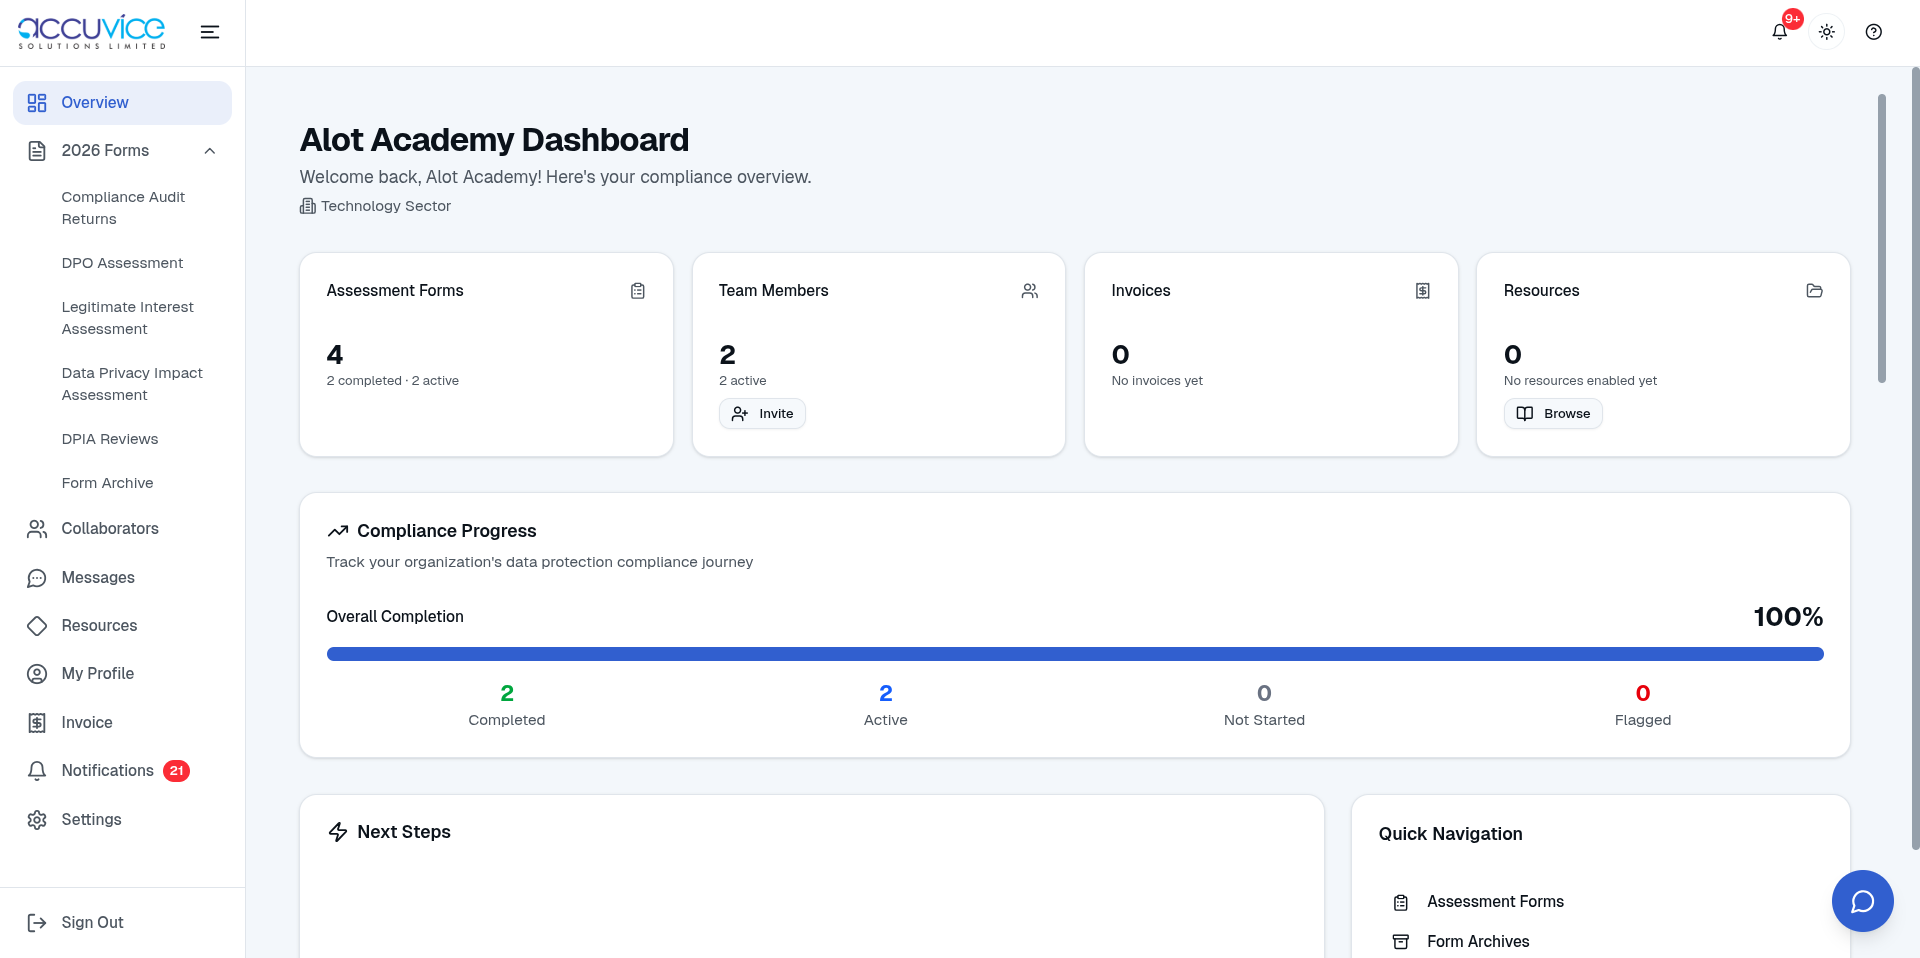Click the Resources card folder icon
Screen dimensions: 1920x958
click(1814, 291)
